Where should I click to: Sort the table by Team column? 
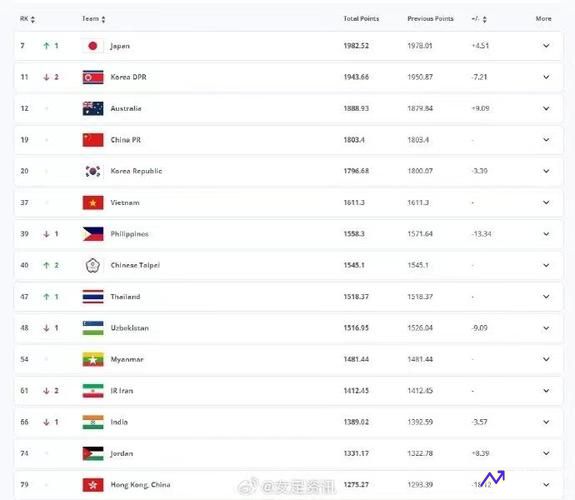pos(94,19)
